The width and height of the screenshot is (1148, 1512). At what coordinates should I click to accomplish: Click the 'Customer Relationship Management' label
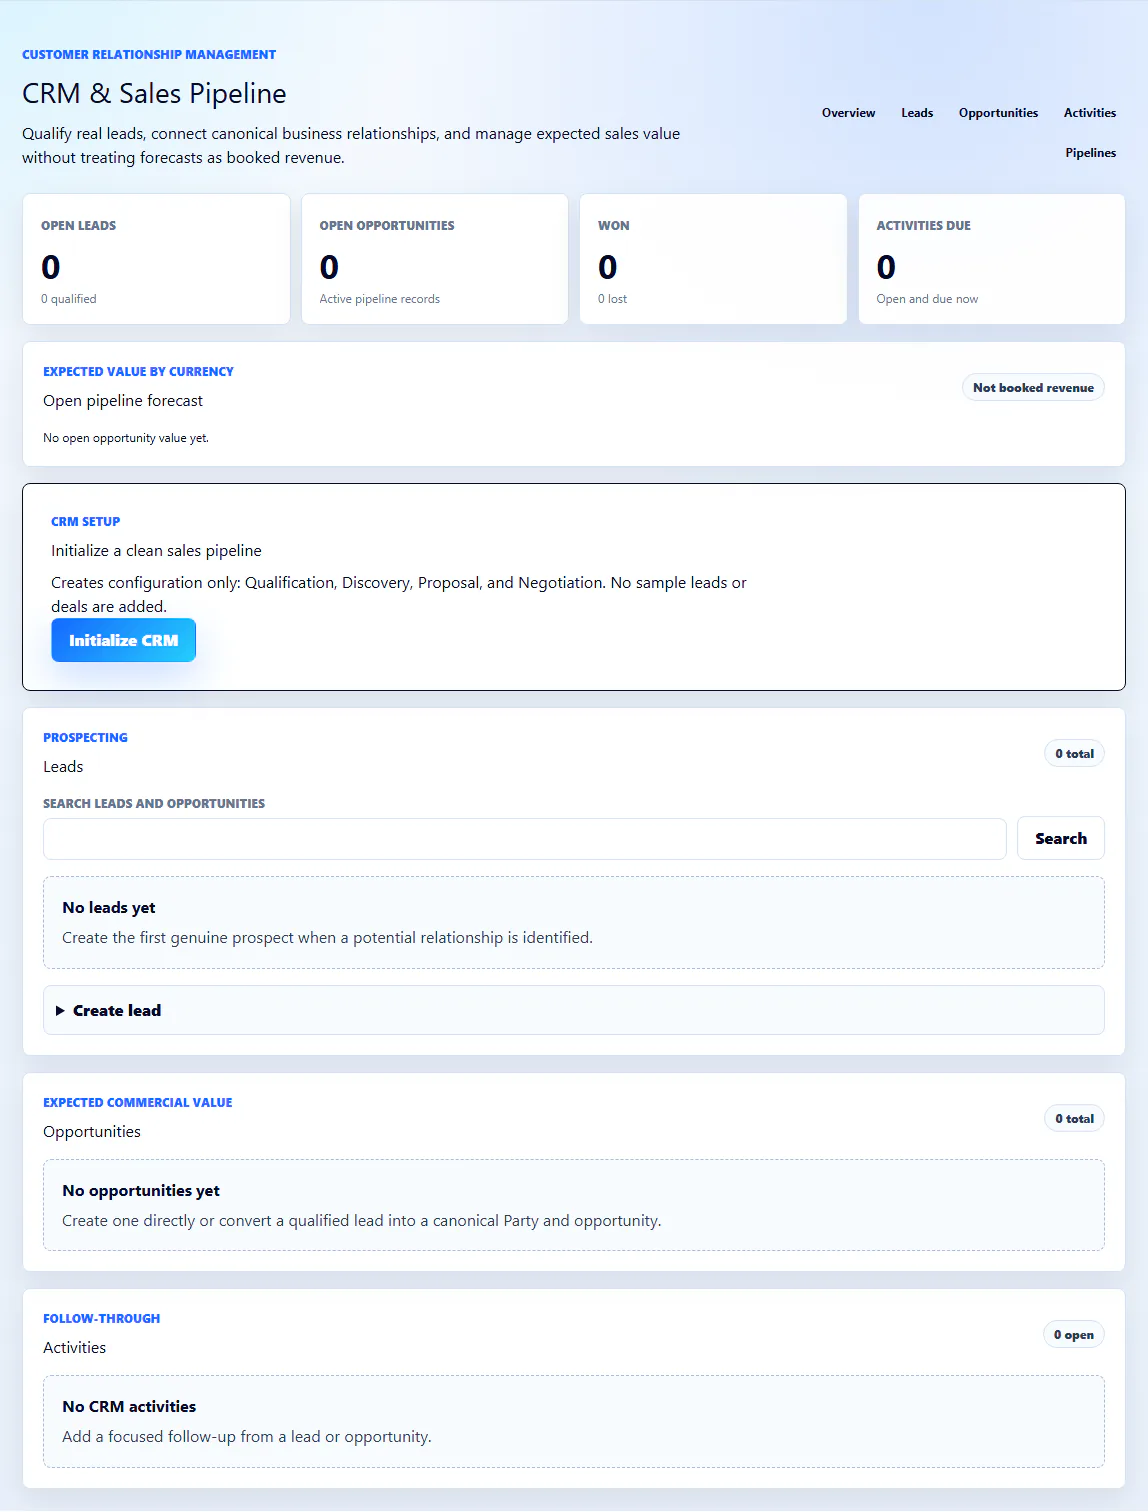149,55
